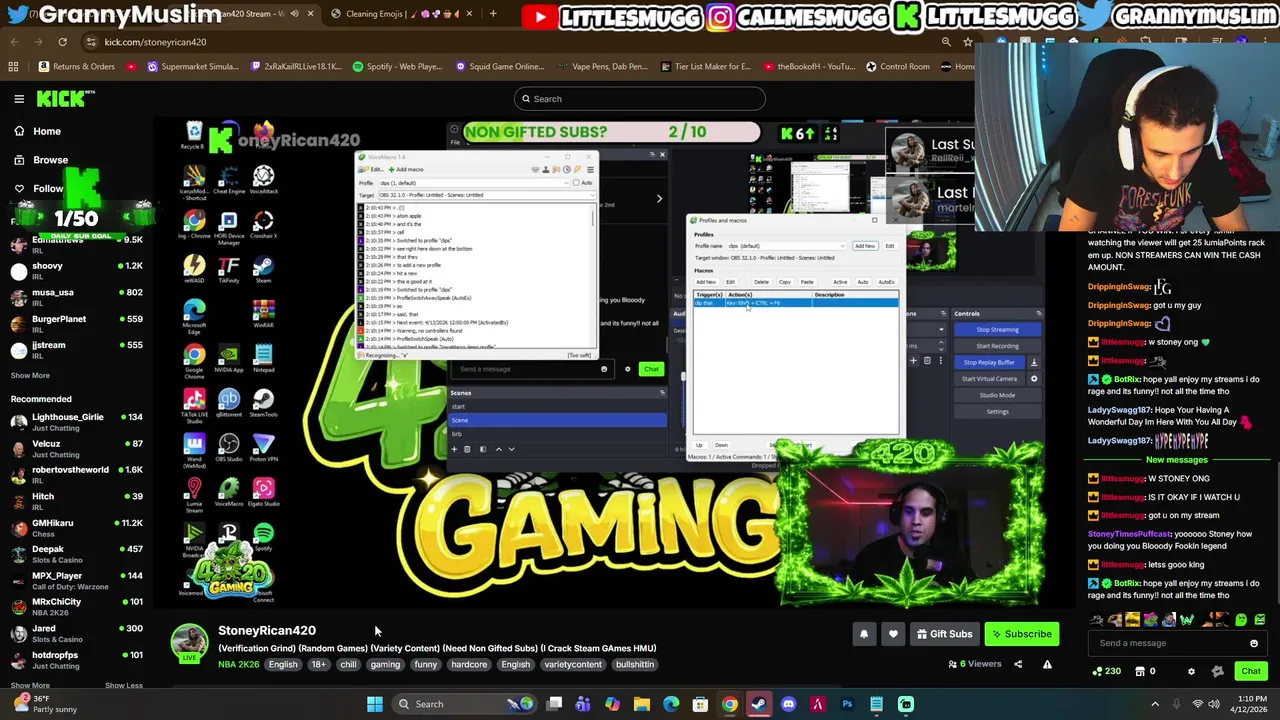
Task: Click the green Chat send button
Action: [x=1251, y=671]
